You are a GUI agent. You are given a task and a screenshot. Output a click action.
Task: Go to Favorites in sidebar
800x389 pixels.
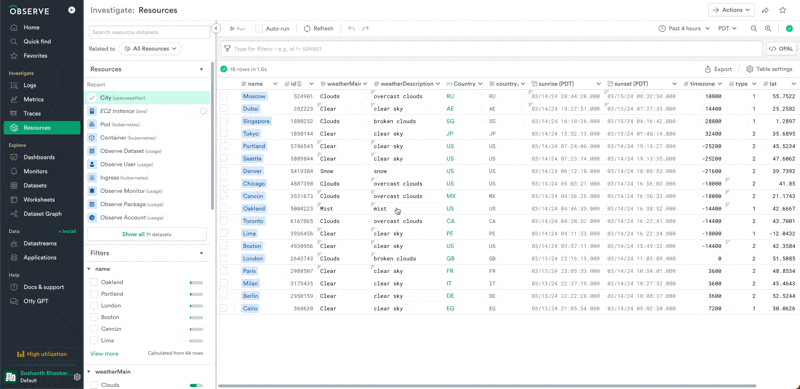(35, 56)
